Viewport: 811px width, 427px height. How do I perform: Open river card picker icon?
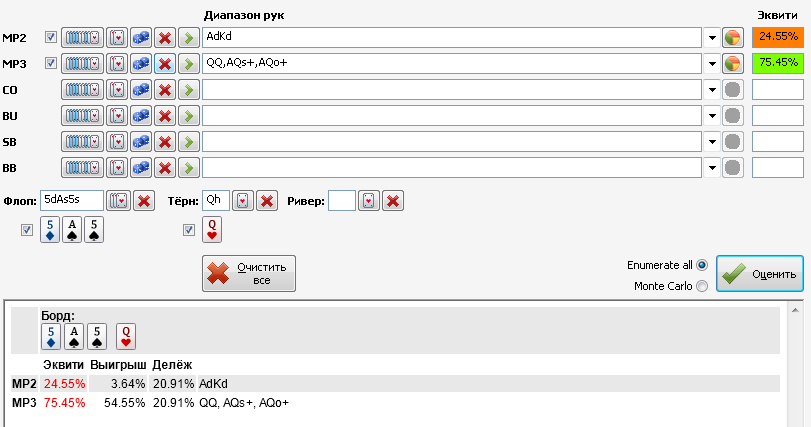369,201
